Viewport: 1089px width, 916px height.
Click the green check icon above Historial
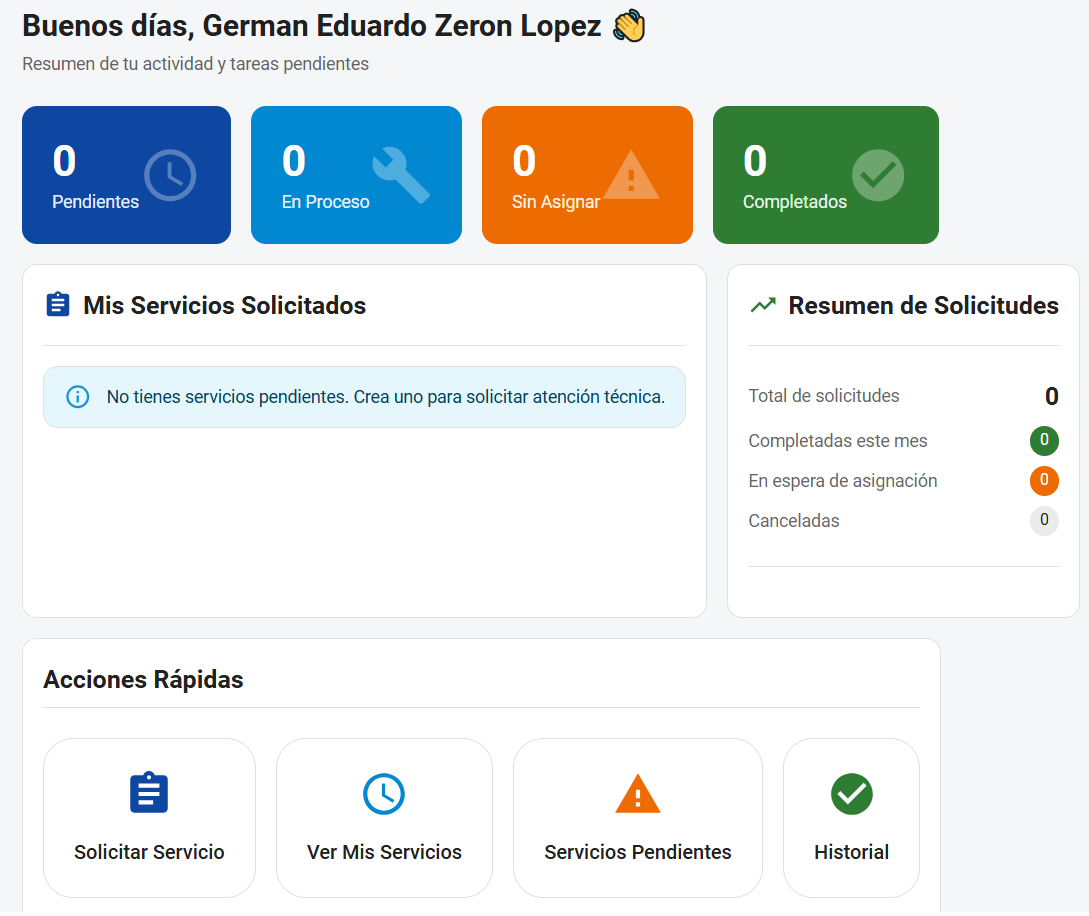[851, 792]
